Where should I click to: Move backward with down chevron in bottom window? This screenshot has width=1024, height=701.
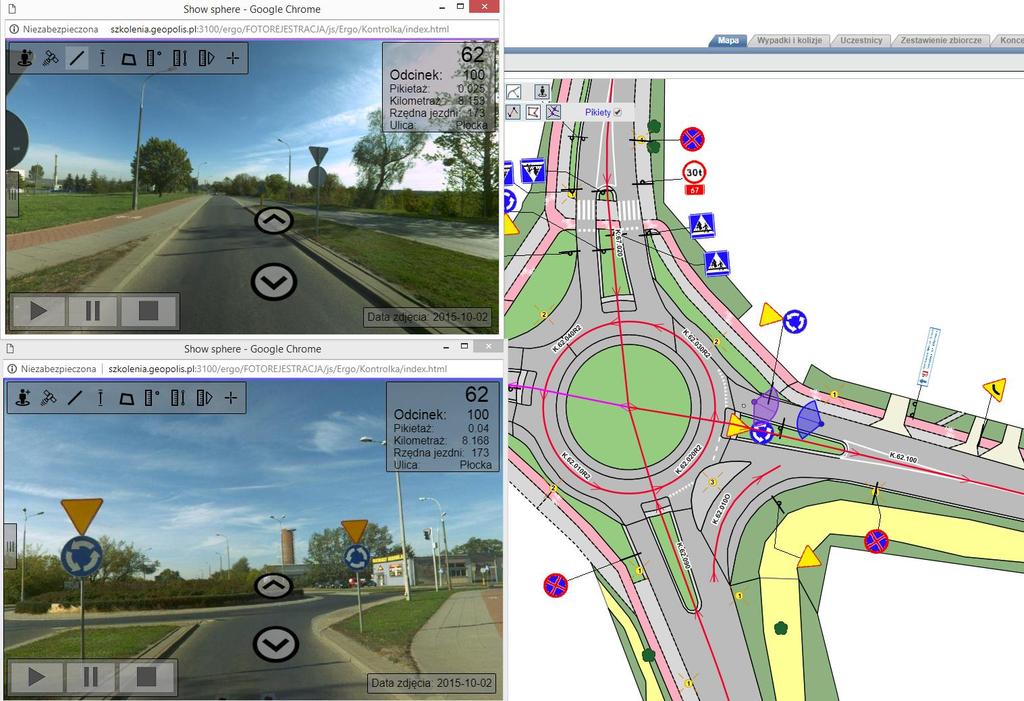point(276,644)
